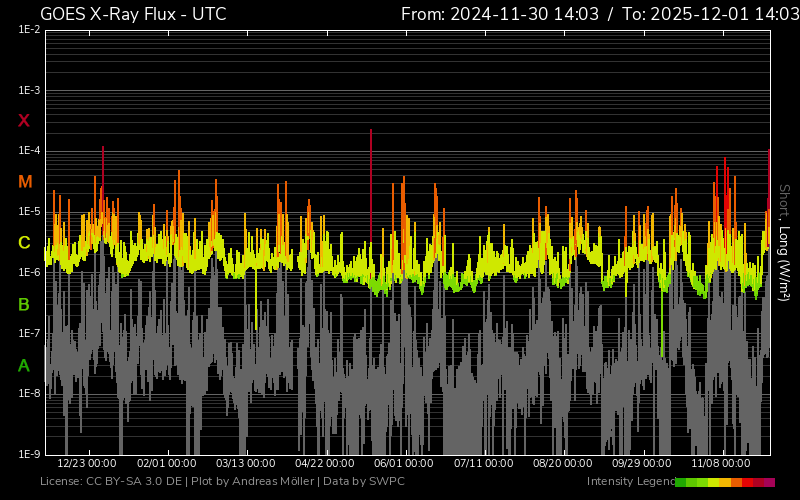Screen dimensions: 800x500
Task: Click the 'Intensity Legend' text label
Action: [630, 482]
